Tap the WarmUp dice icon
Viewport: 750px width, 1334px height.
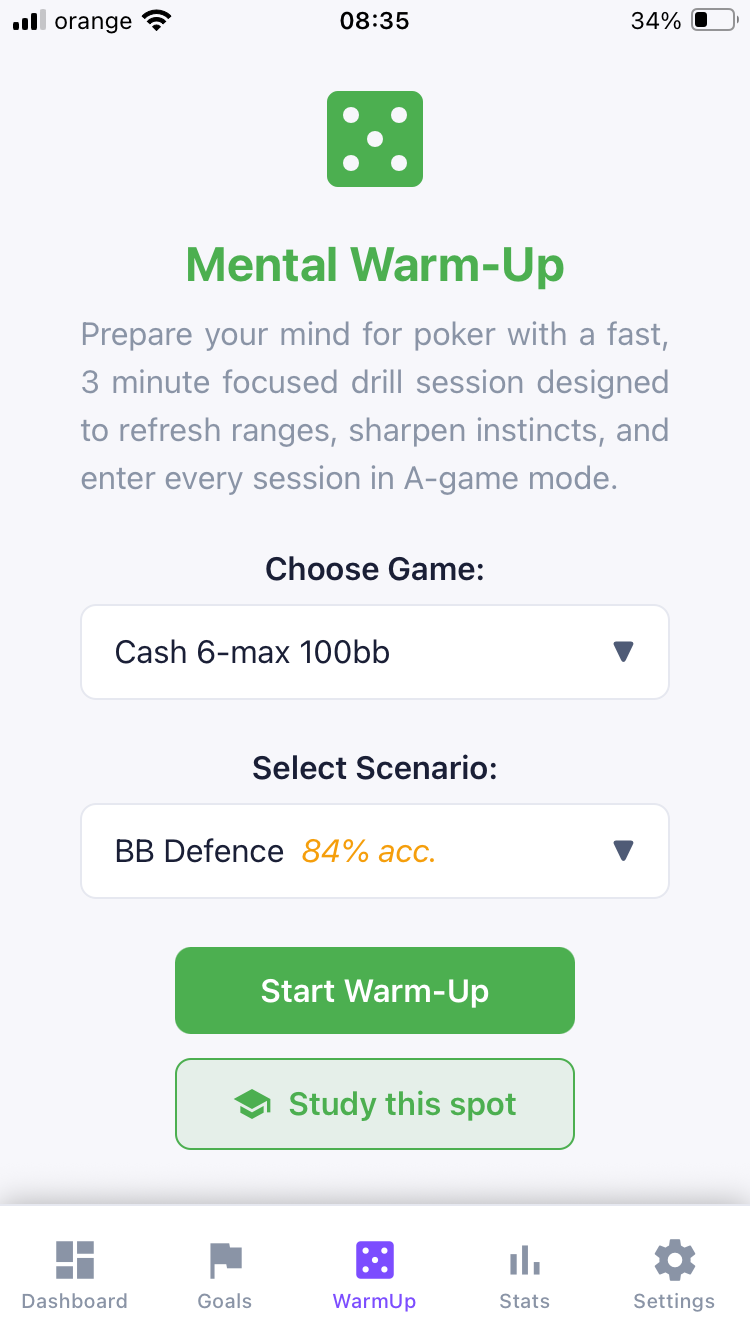(375, 1260)
